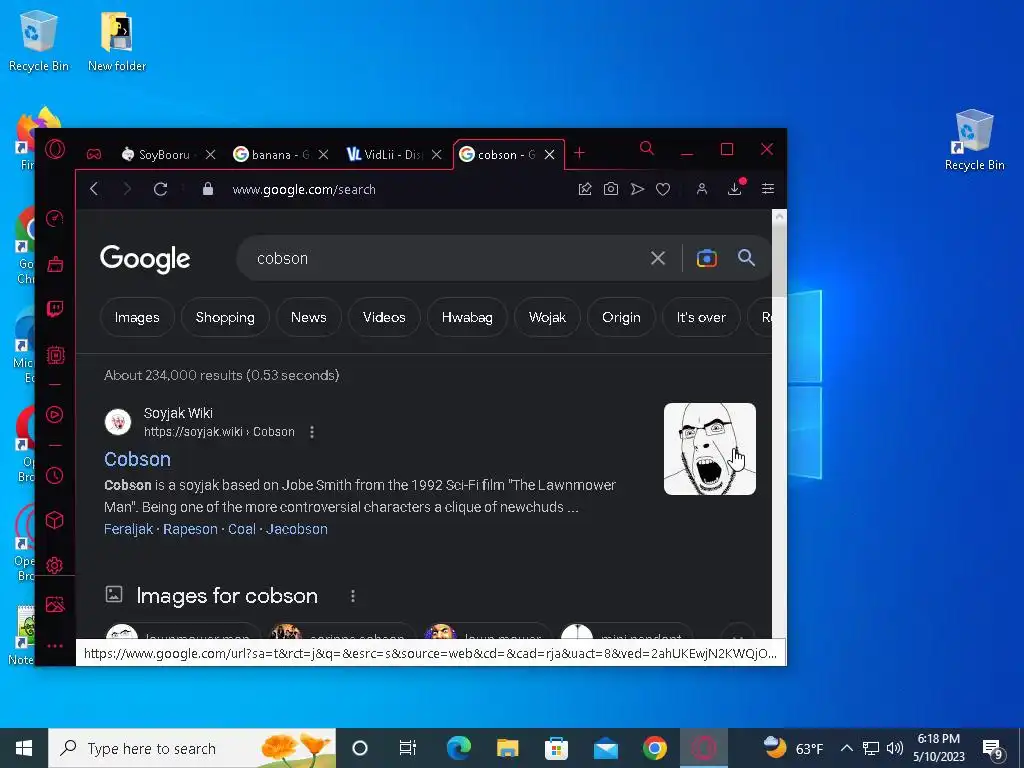Open the picture gallery icon in sidebar
1024x768 pixels.
click(55, 605)
